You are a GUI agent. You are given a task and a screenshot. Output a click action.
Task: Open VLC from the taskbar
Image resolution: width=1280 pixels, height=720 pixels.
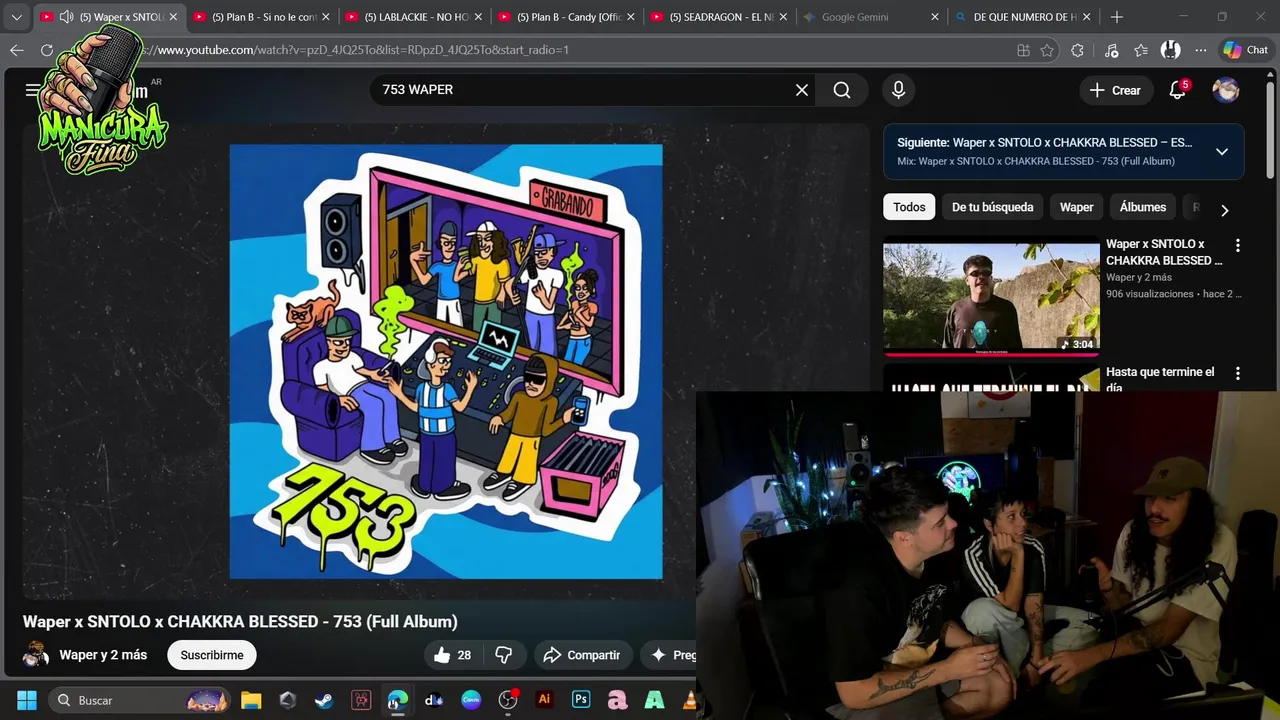(x=689, y=700)
